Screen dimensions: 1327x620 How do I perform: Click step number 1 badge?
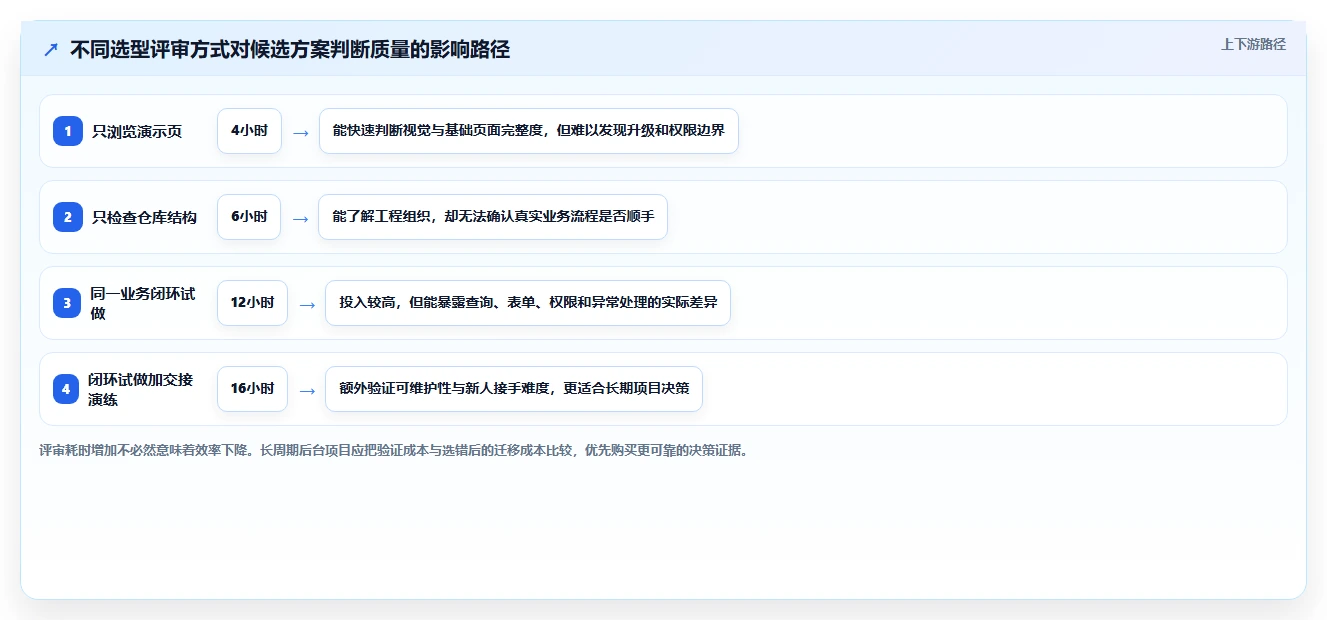(x=68, y=131)
